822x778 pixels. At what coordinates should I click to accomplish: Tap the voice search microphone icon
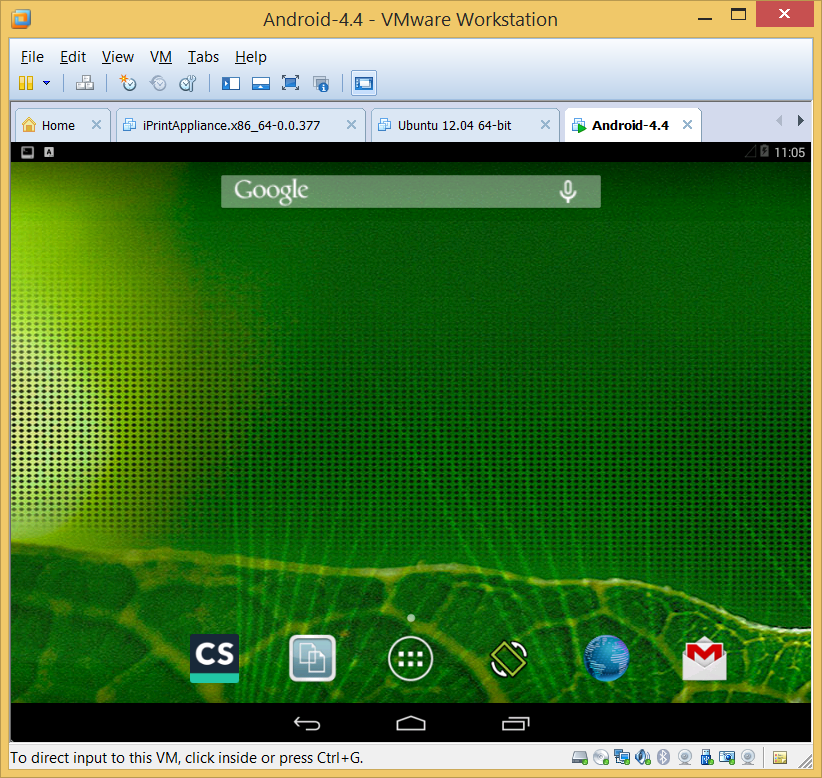coord(568,191)
